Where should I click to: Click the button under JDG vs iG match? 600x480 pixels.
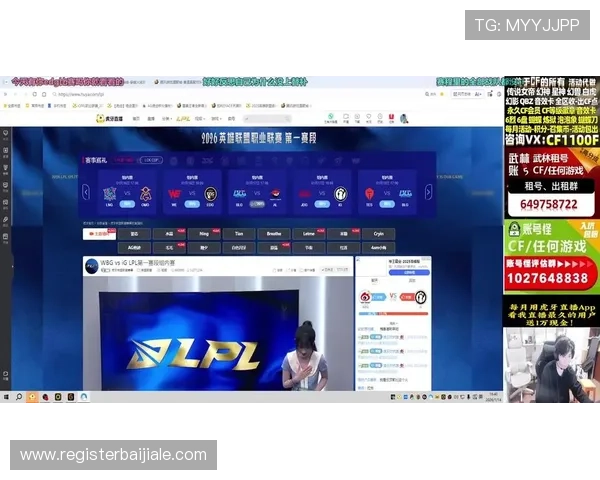tap(322, 204)
